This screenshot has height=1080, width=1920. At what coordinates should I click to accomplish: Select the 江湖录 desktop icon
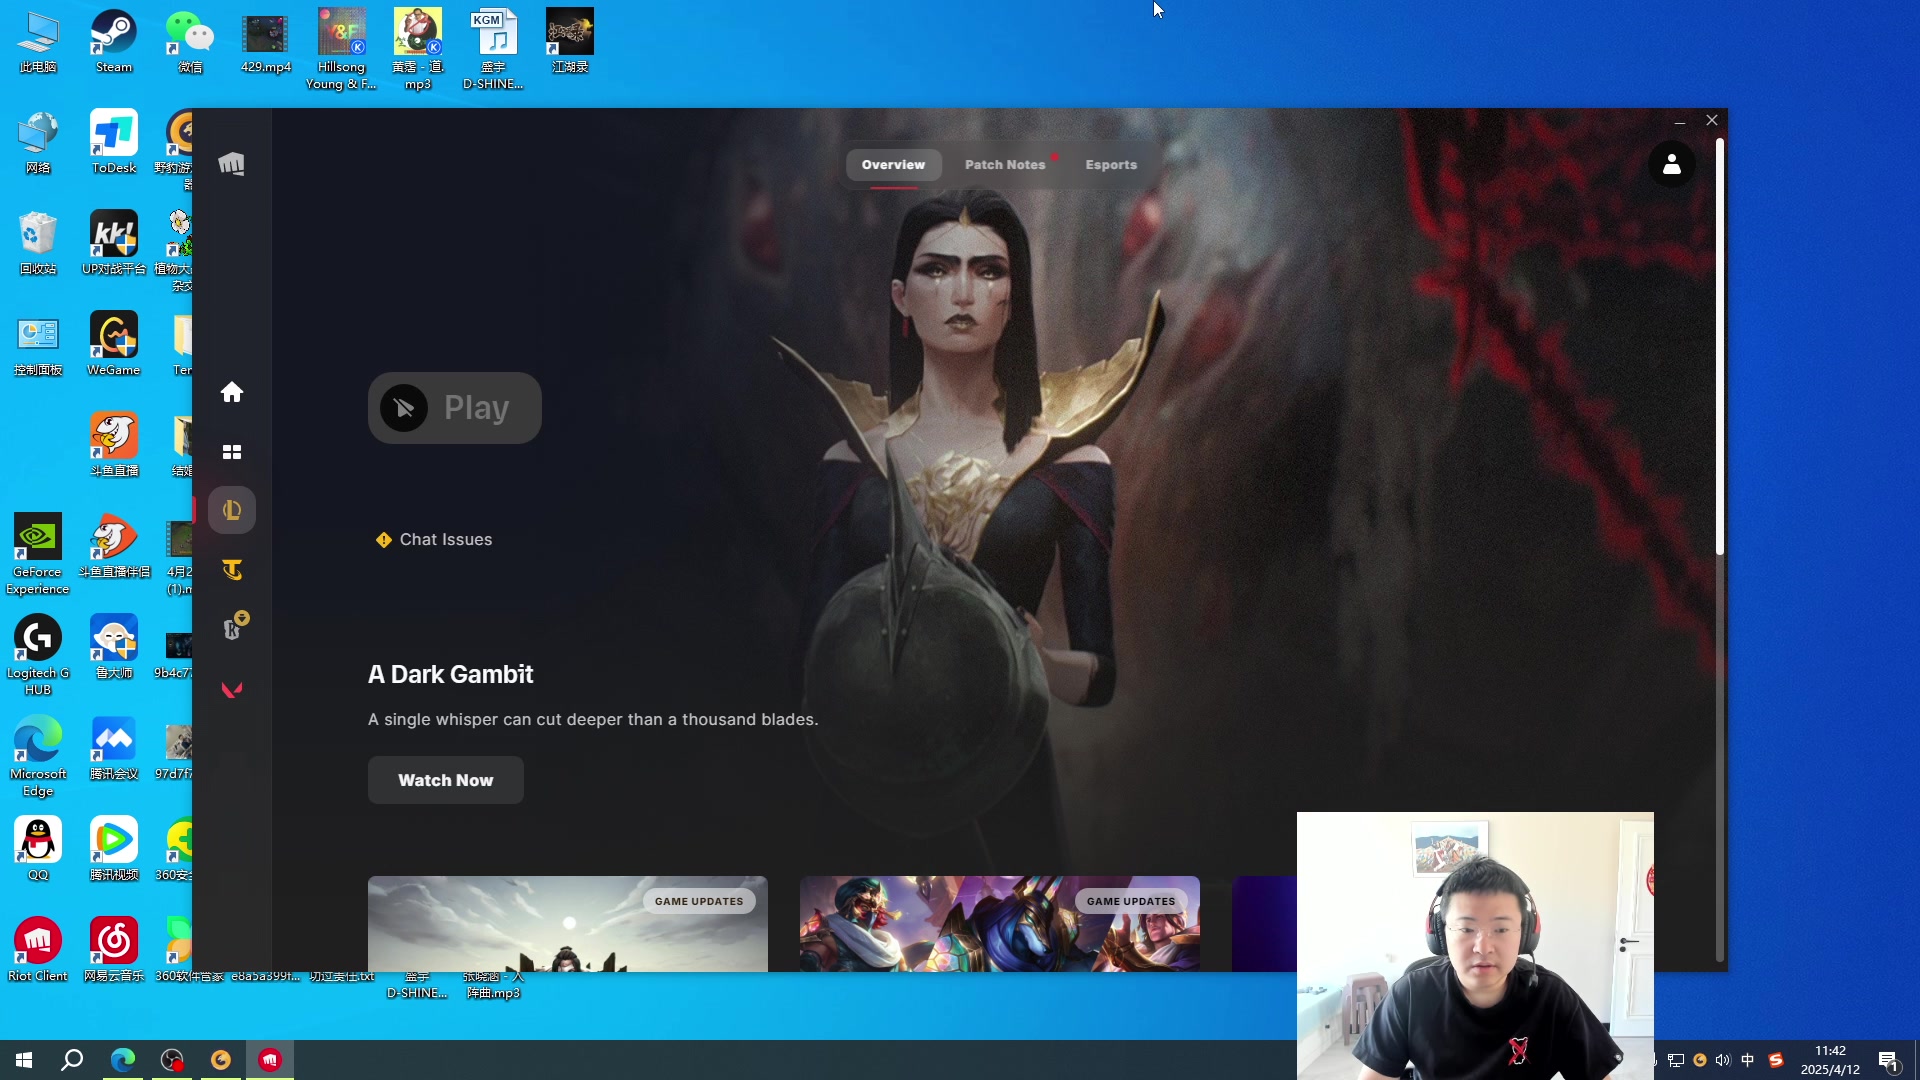tap(570, 42)
